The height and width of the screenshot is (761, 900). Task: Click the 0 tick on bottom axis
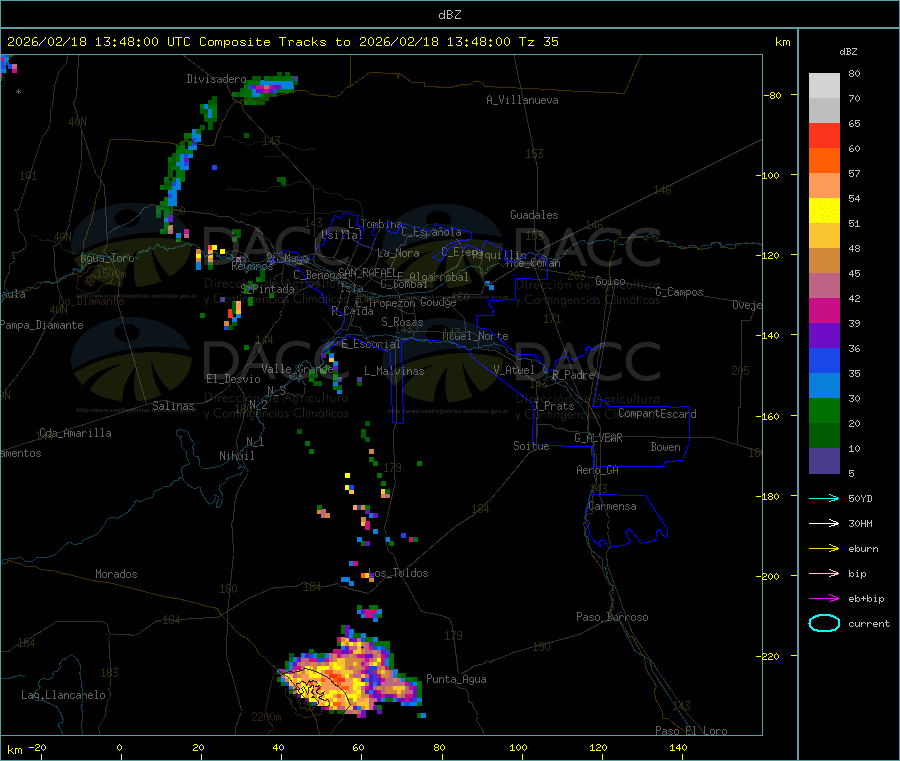(x=119, y=747)
